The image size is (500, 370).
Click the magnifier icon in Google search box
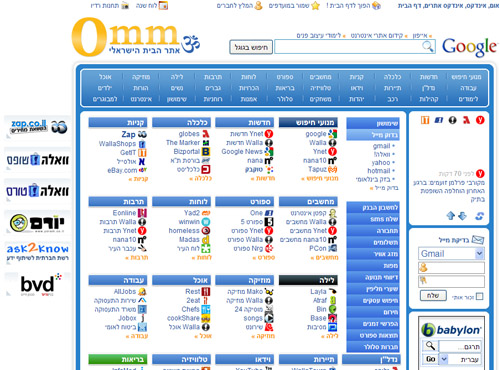[x=428, y=46]
